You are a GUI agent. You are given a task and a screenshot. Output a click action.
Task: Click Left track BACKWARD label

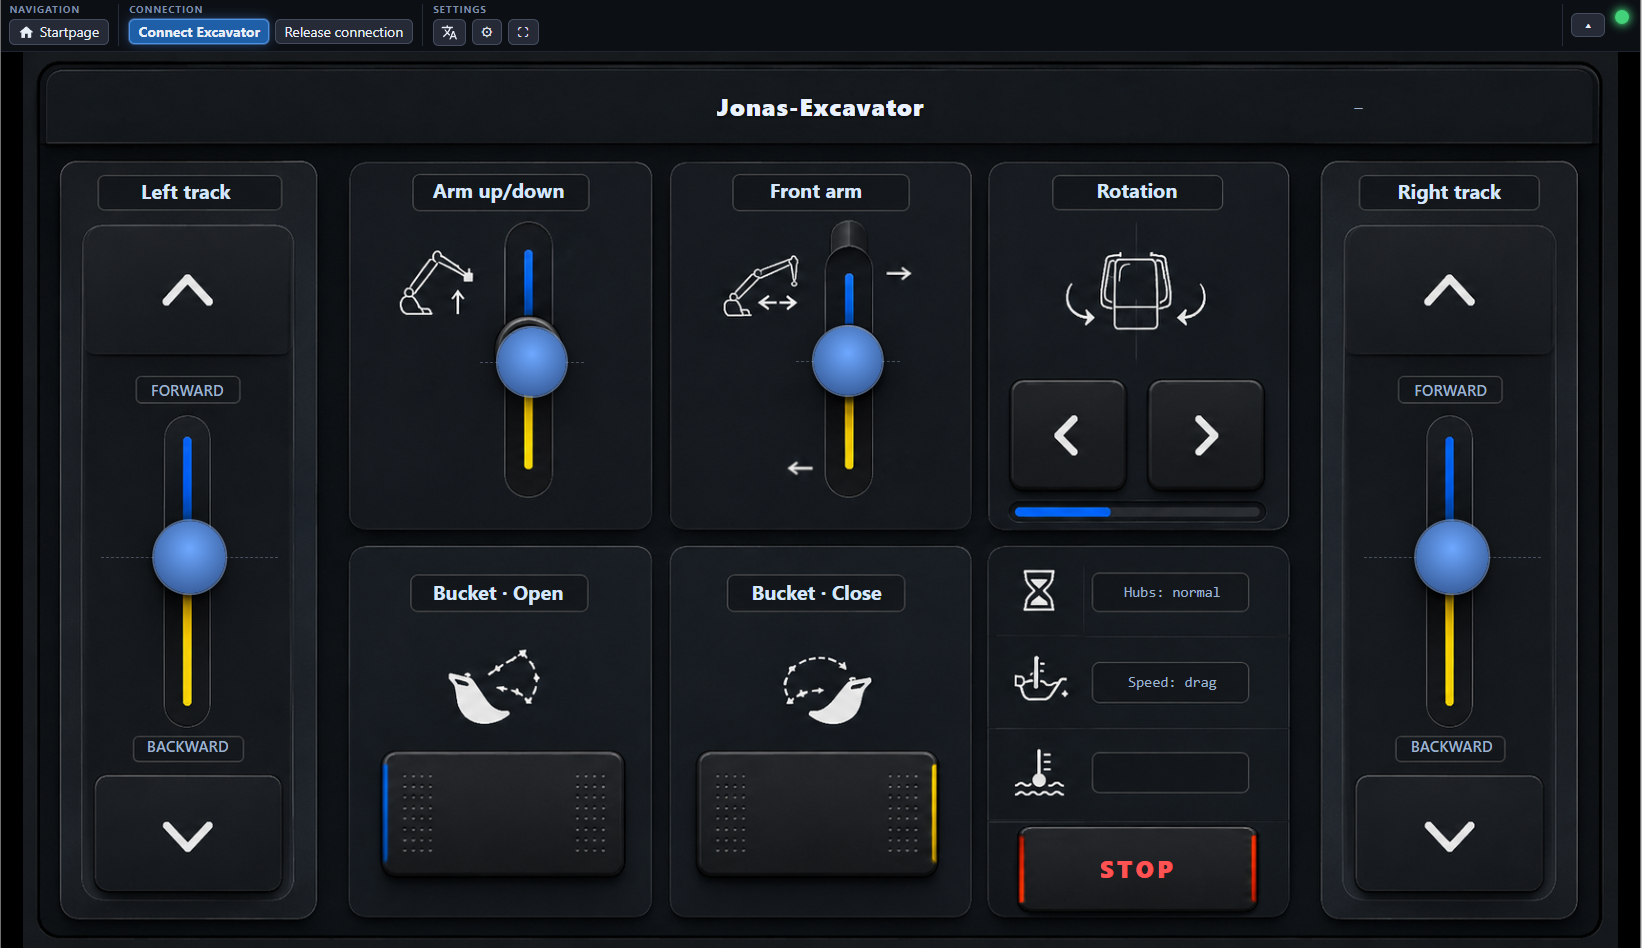(x=188, y=747)
